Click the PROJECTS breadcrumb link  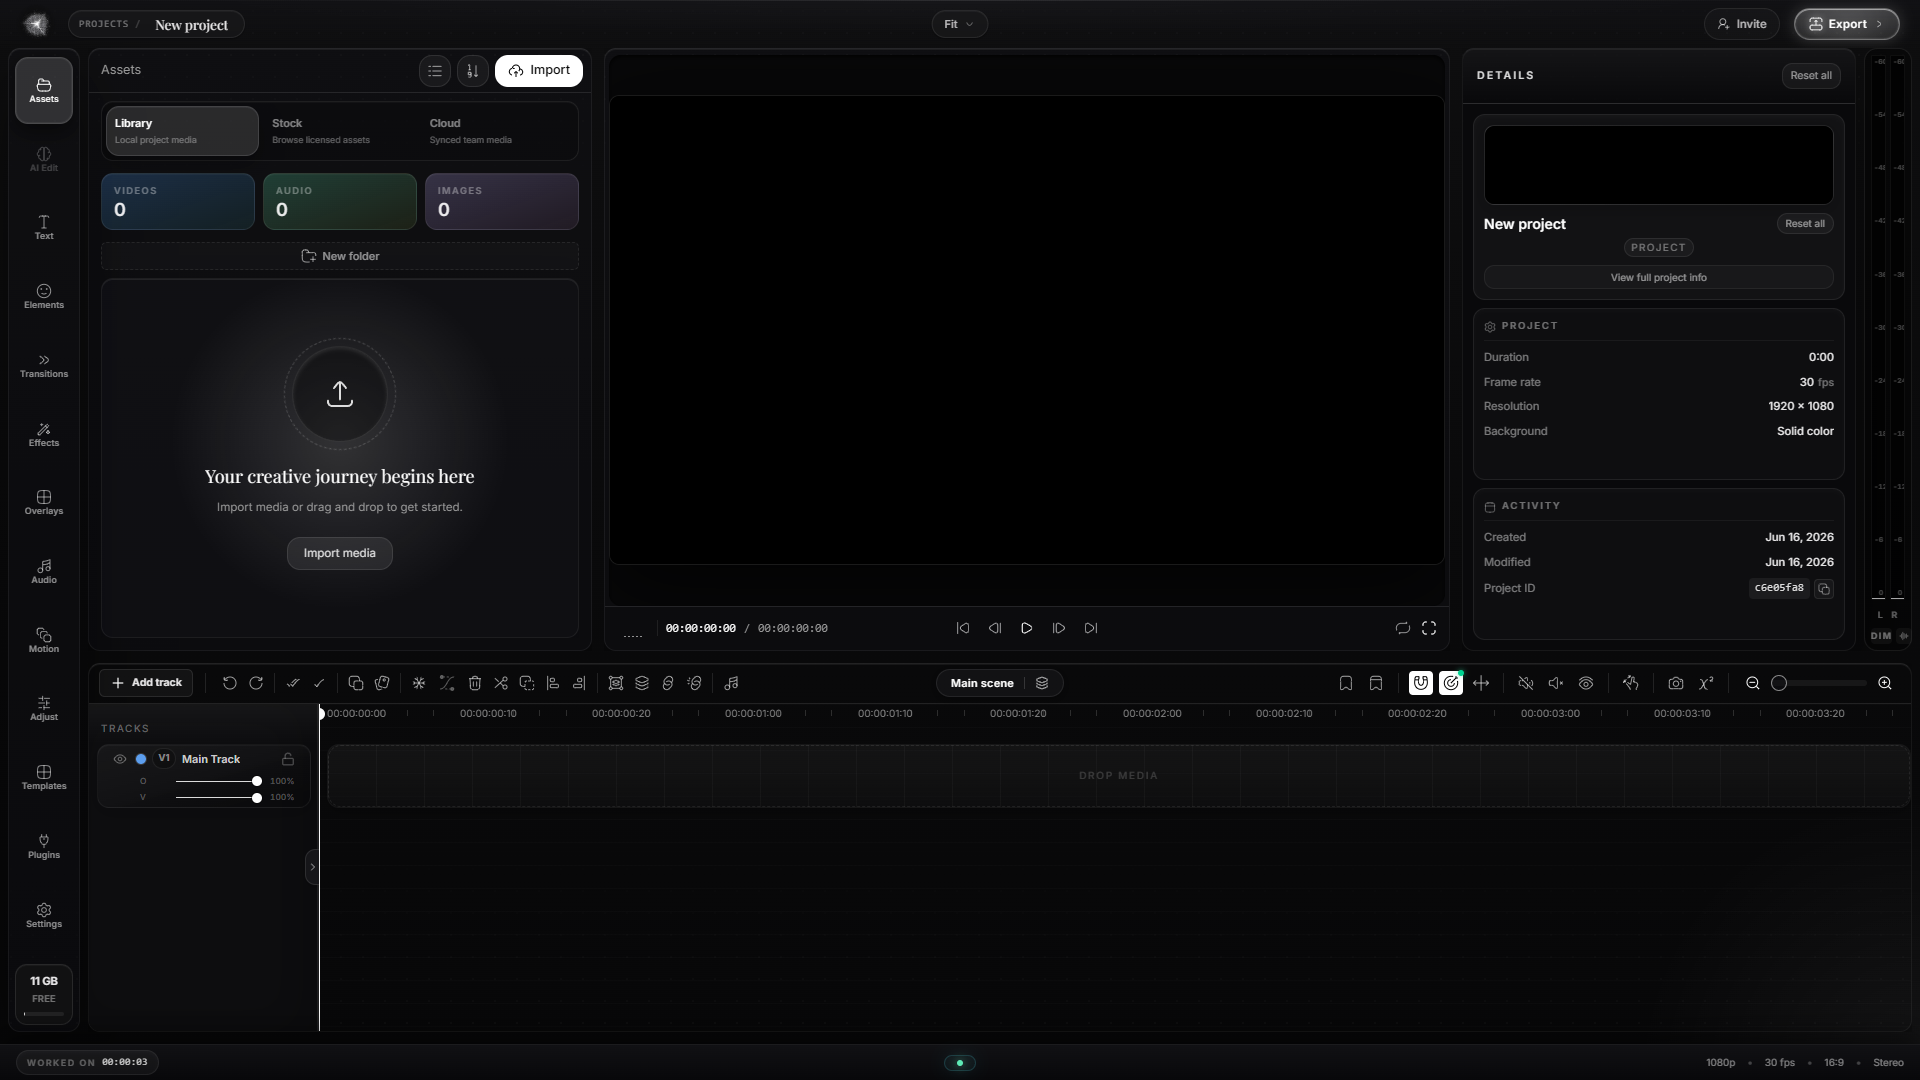coord(104,24)
